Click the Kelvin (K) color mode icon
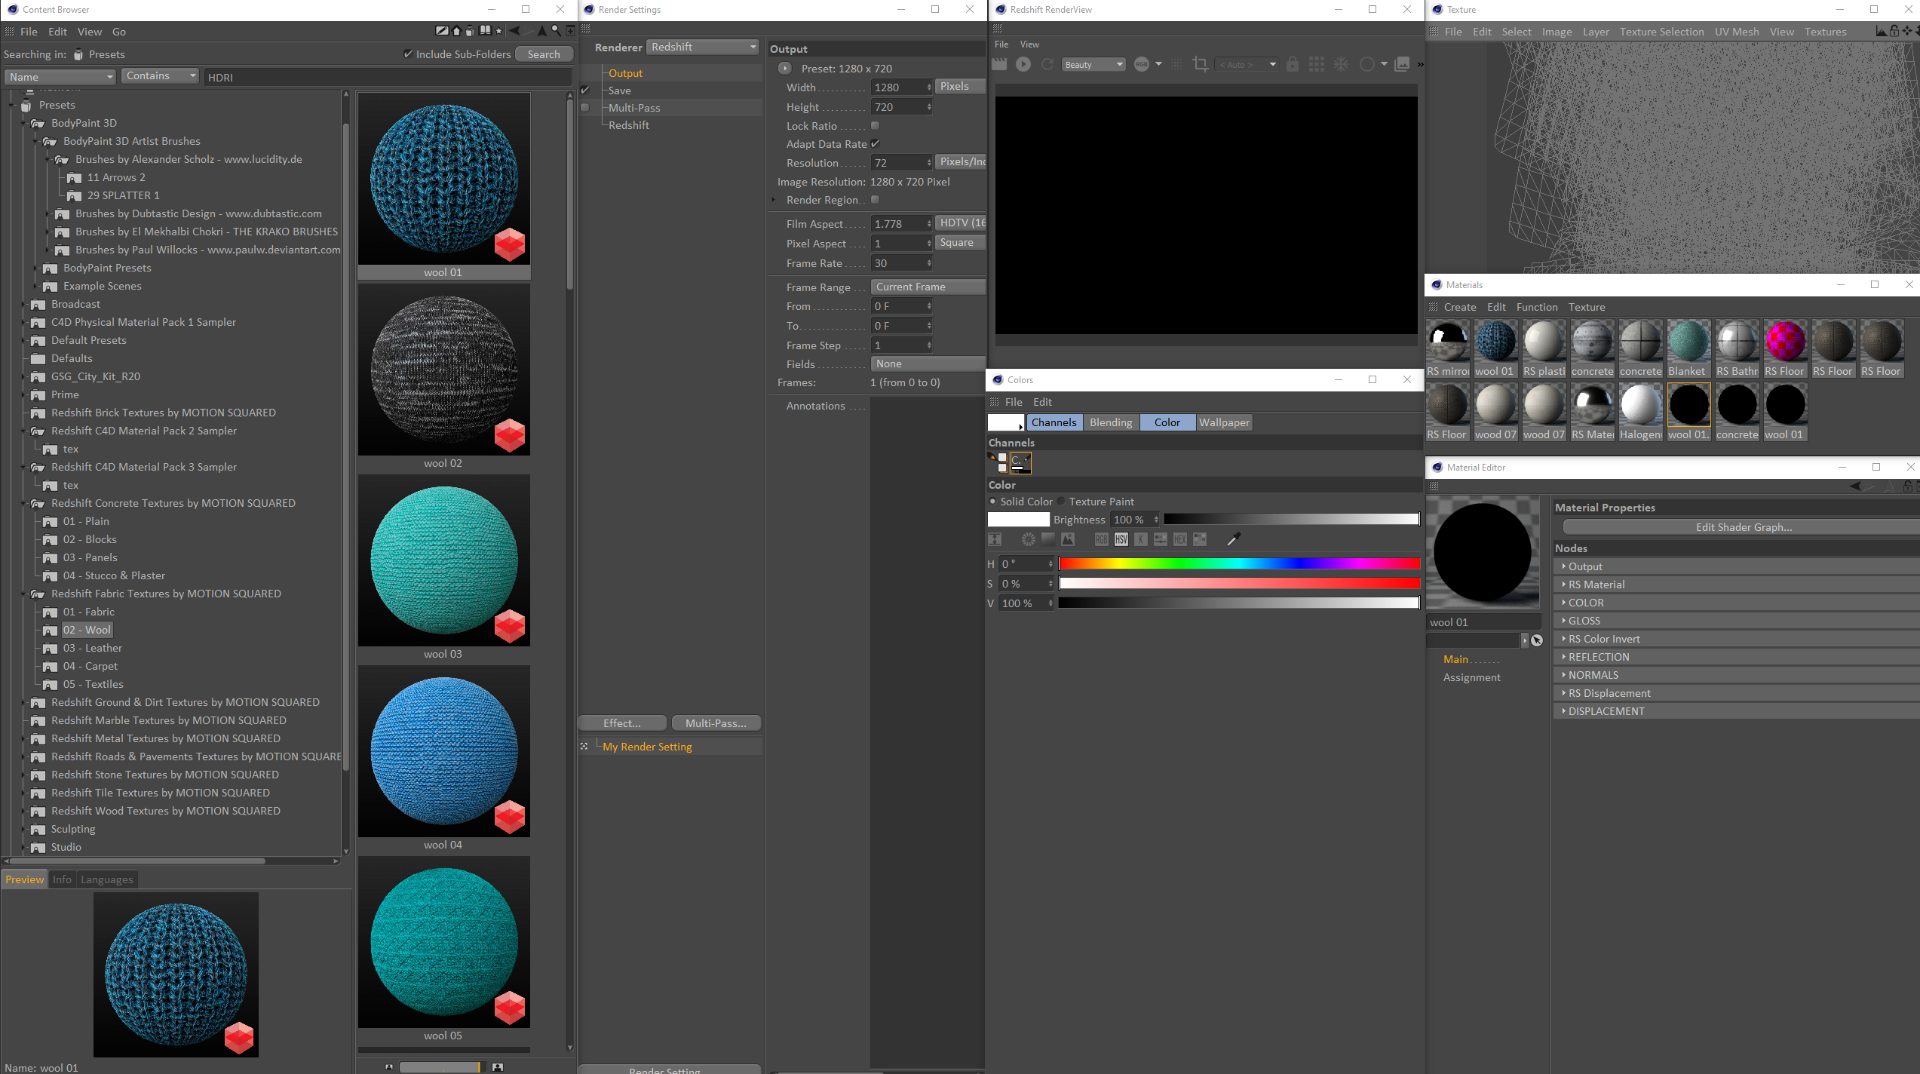This screenshot has width=1920, height=1074. click(1141, 539)
